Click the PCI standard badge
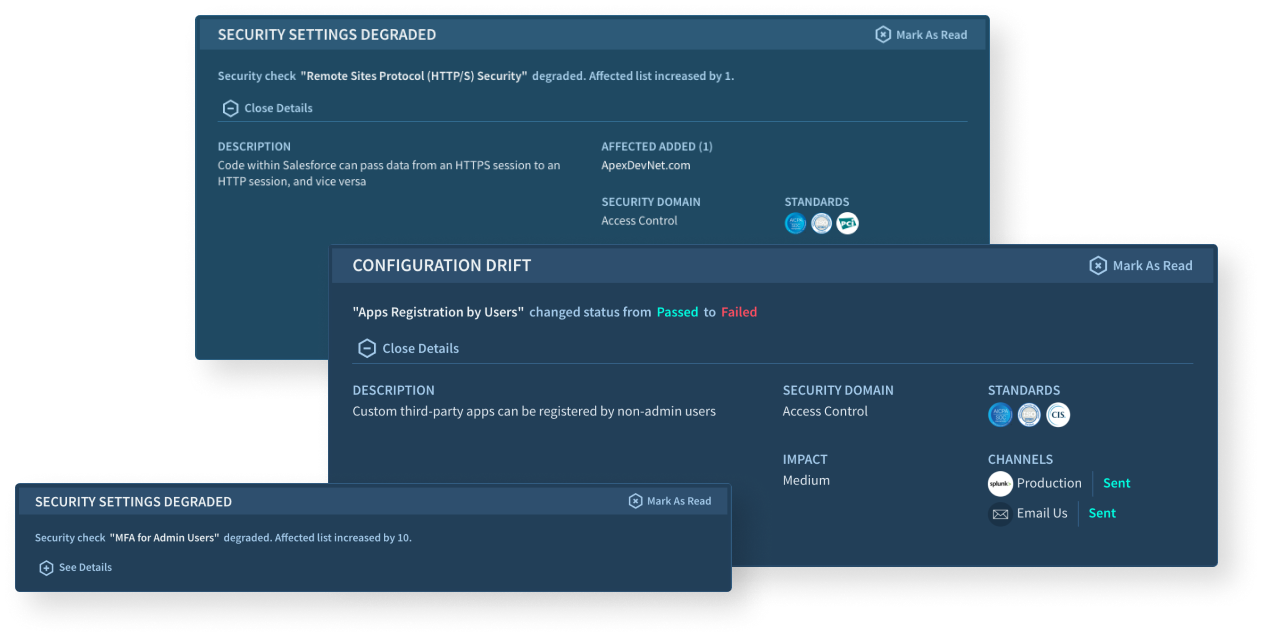 [847, 224]
